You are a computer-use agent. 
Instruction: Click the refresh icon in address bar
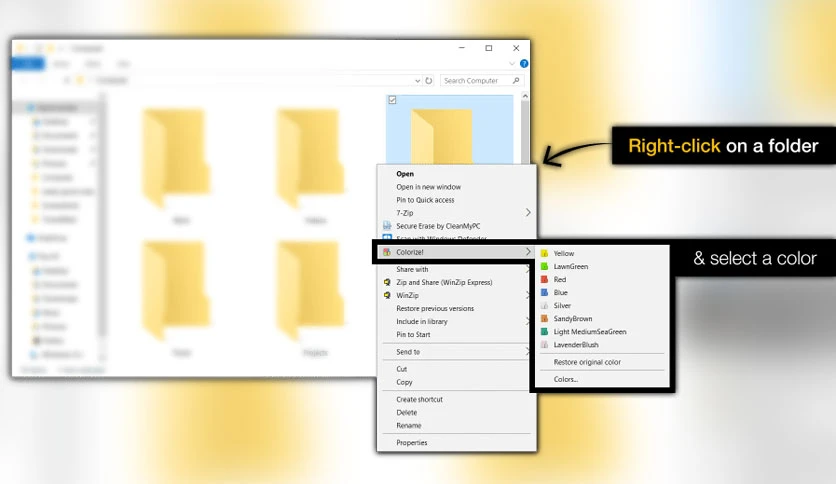[x=429, y=80]
